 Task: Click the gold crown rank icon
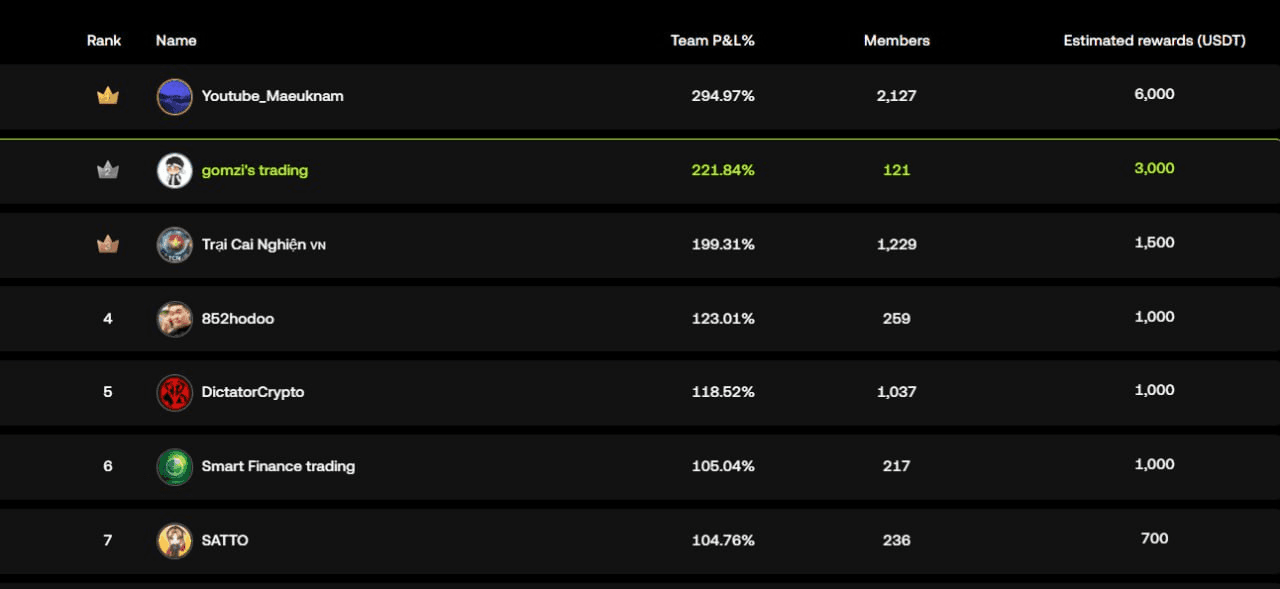point(107,96)
